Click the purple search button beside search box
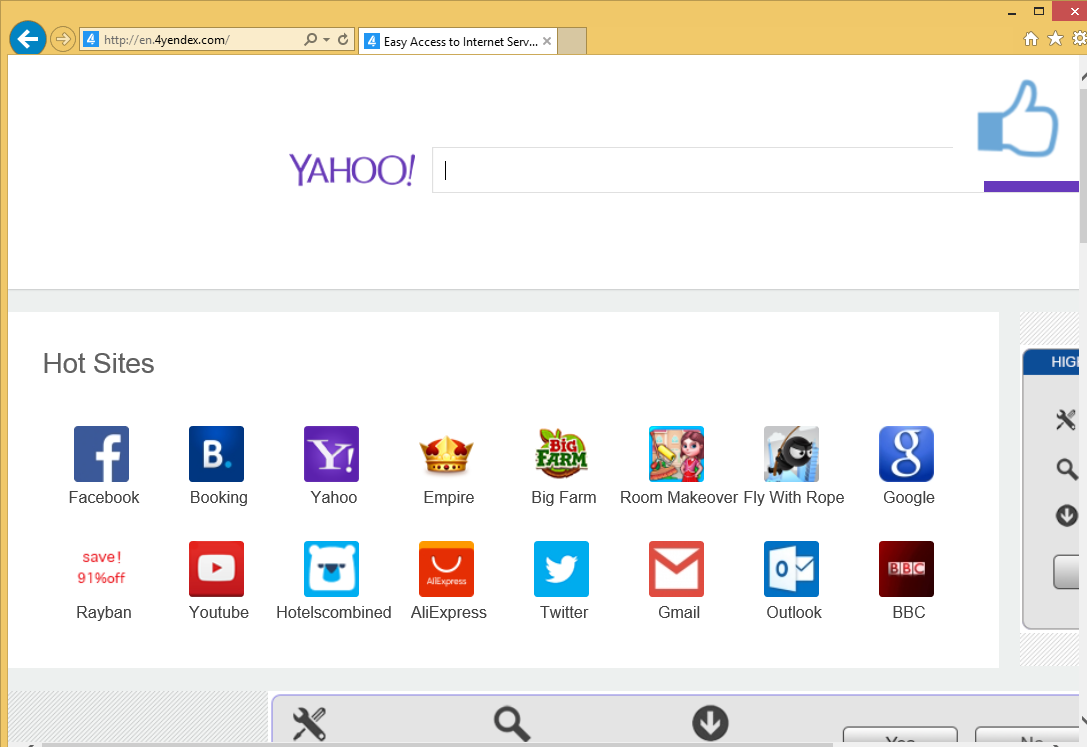The width and height of the screenshot is (1087, 747). [x=1032, y=186]
